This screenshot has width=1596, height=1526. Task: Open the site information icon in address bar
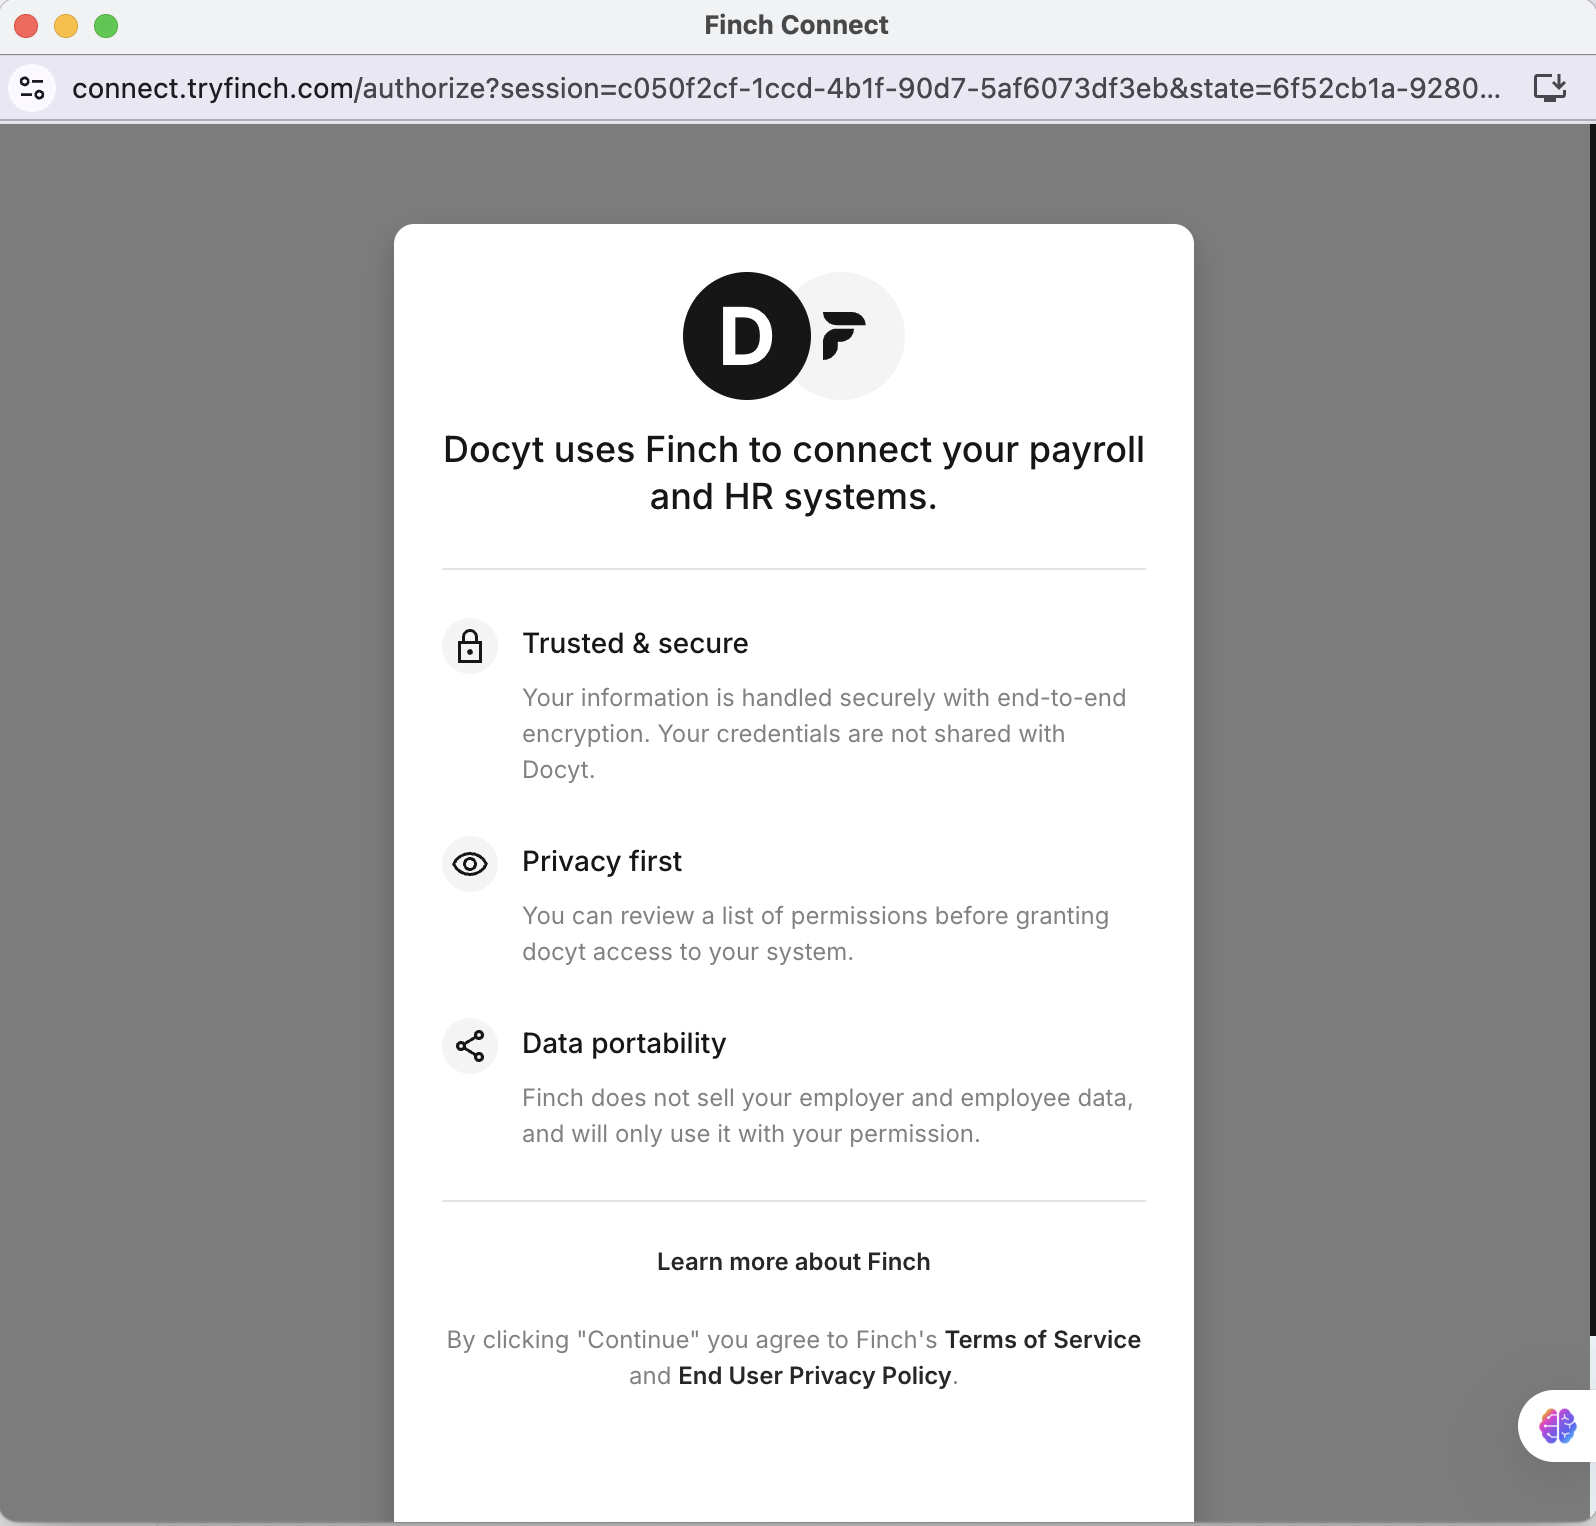click(x=32, y=88)
